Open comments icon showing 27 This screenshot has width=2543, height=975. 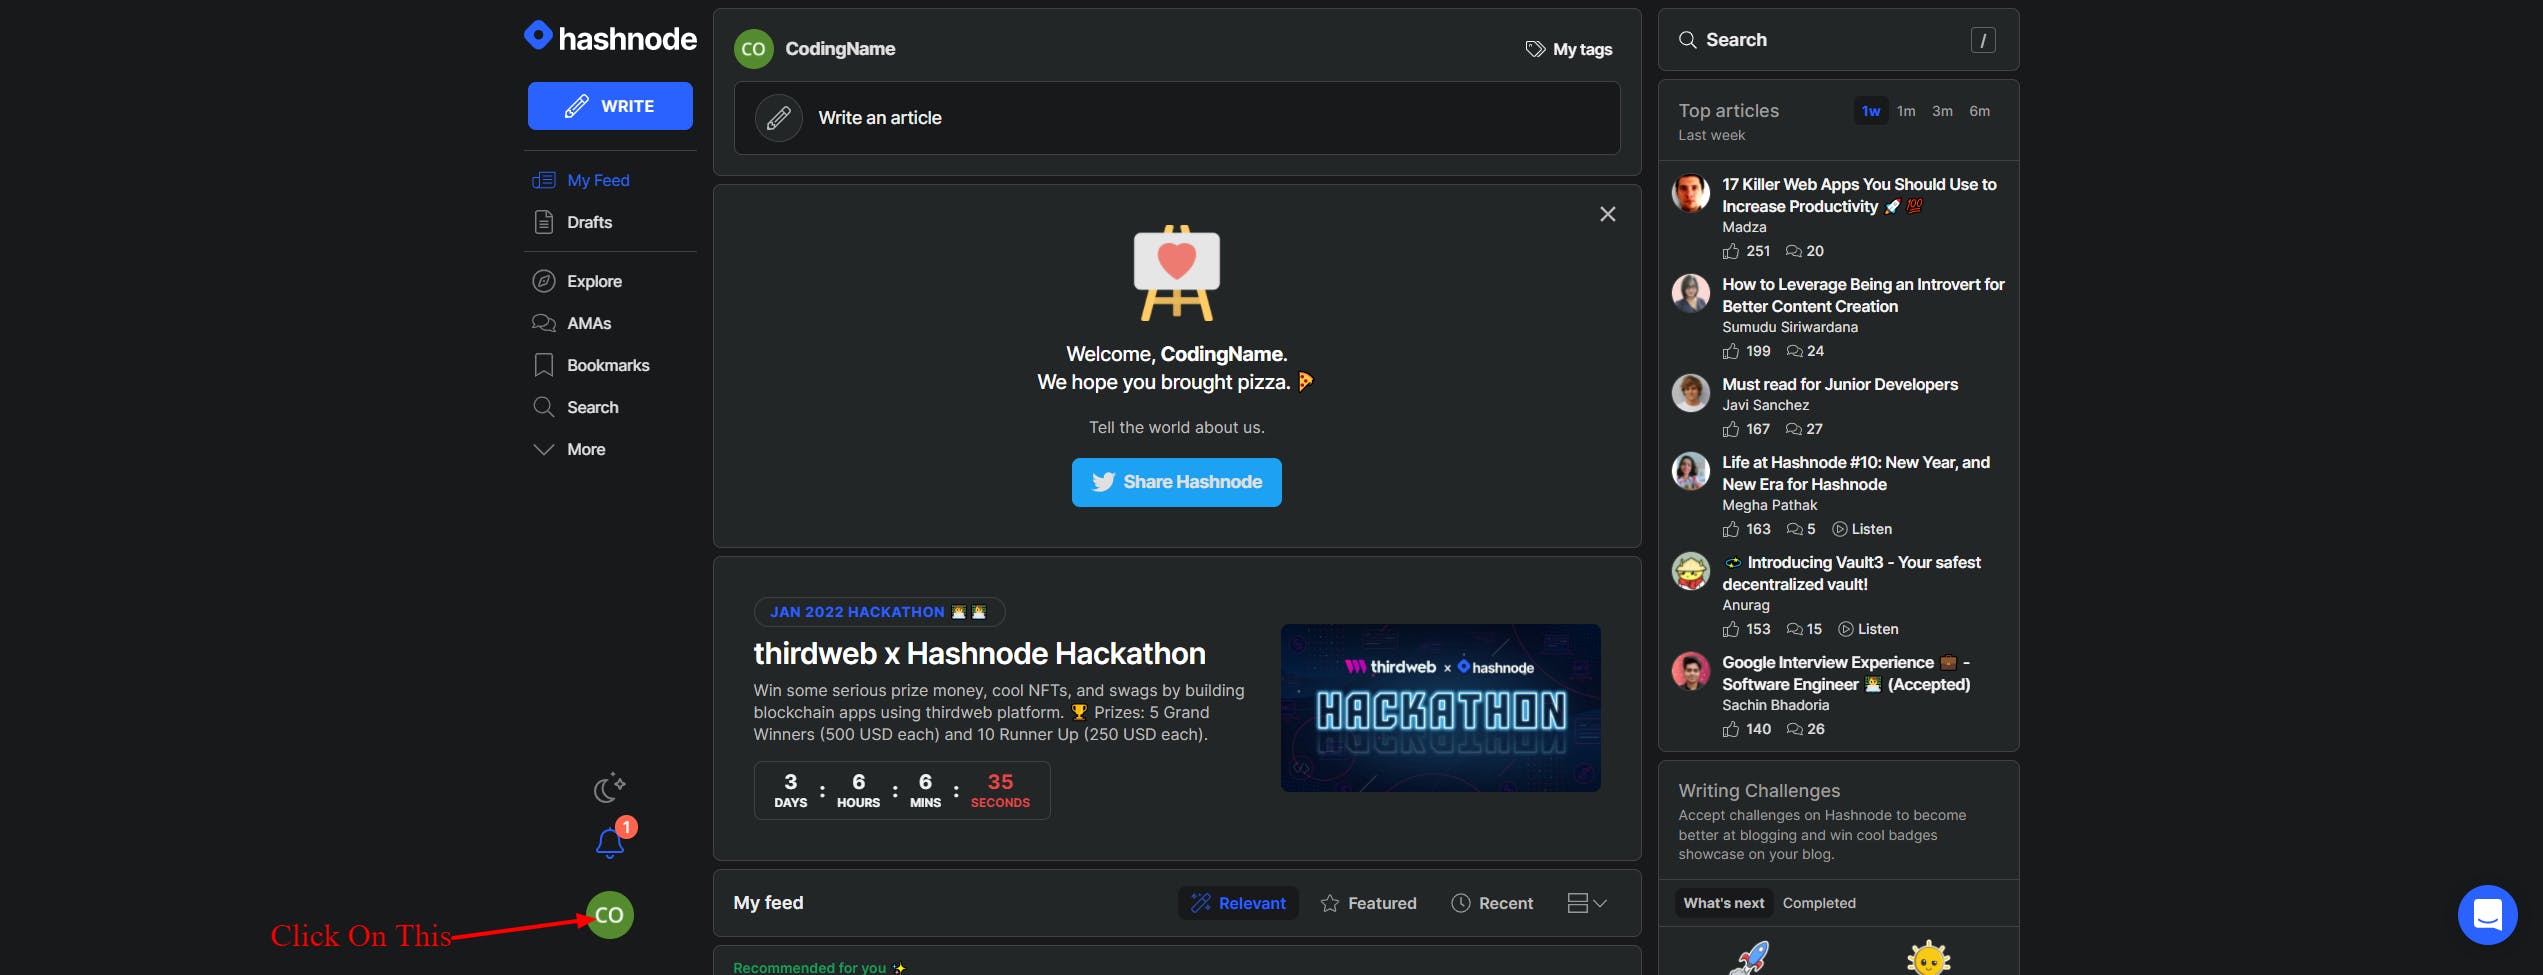[1794, 429]
